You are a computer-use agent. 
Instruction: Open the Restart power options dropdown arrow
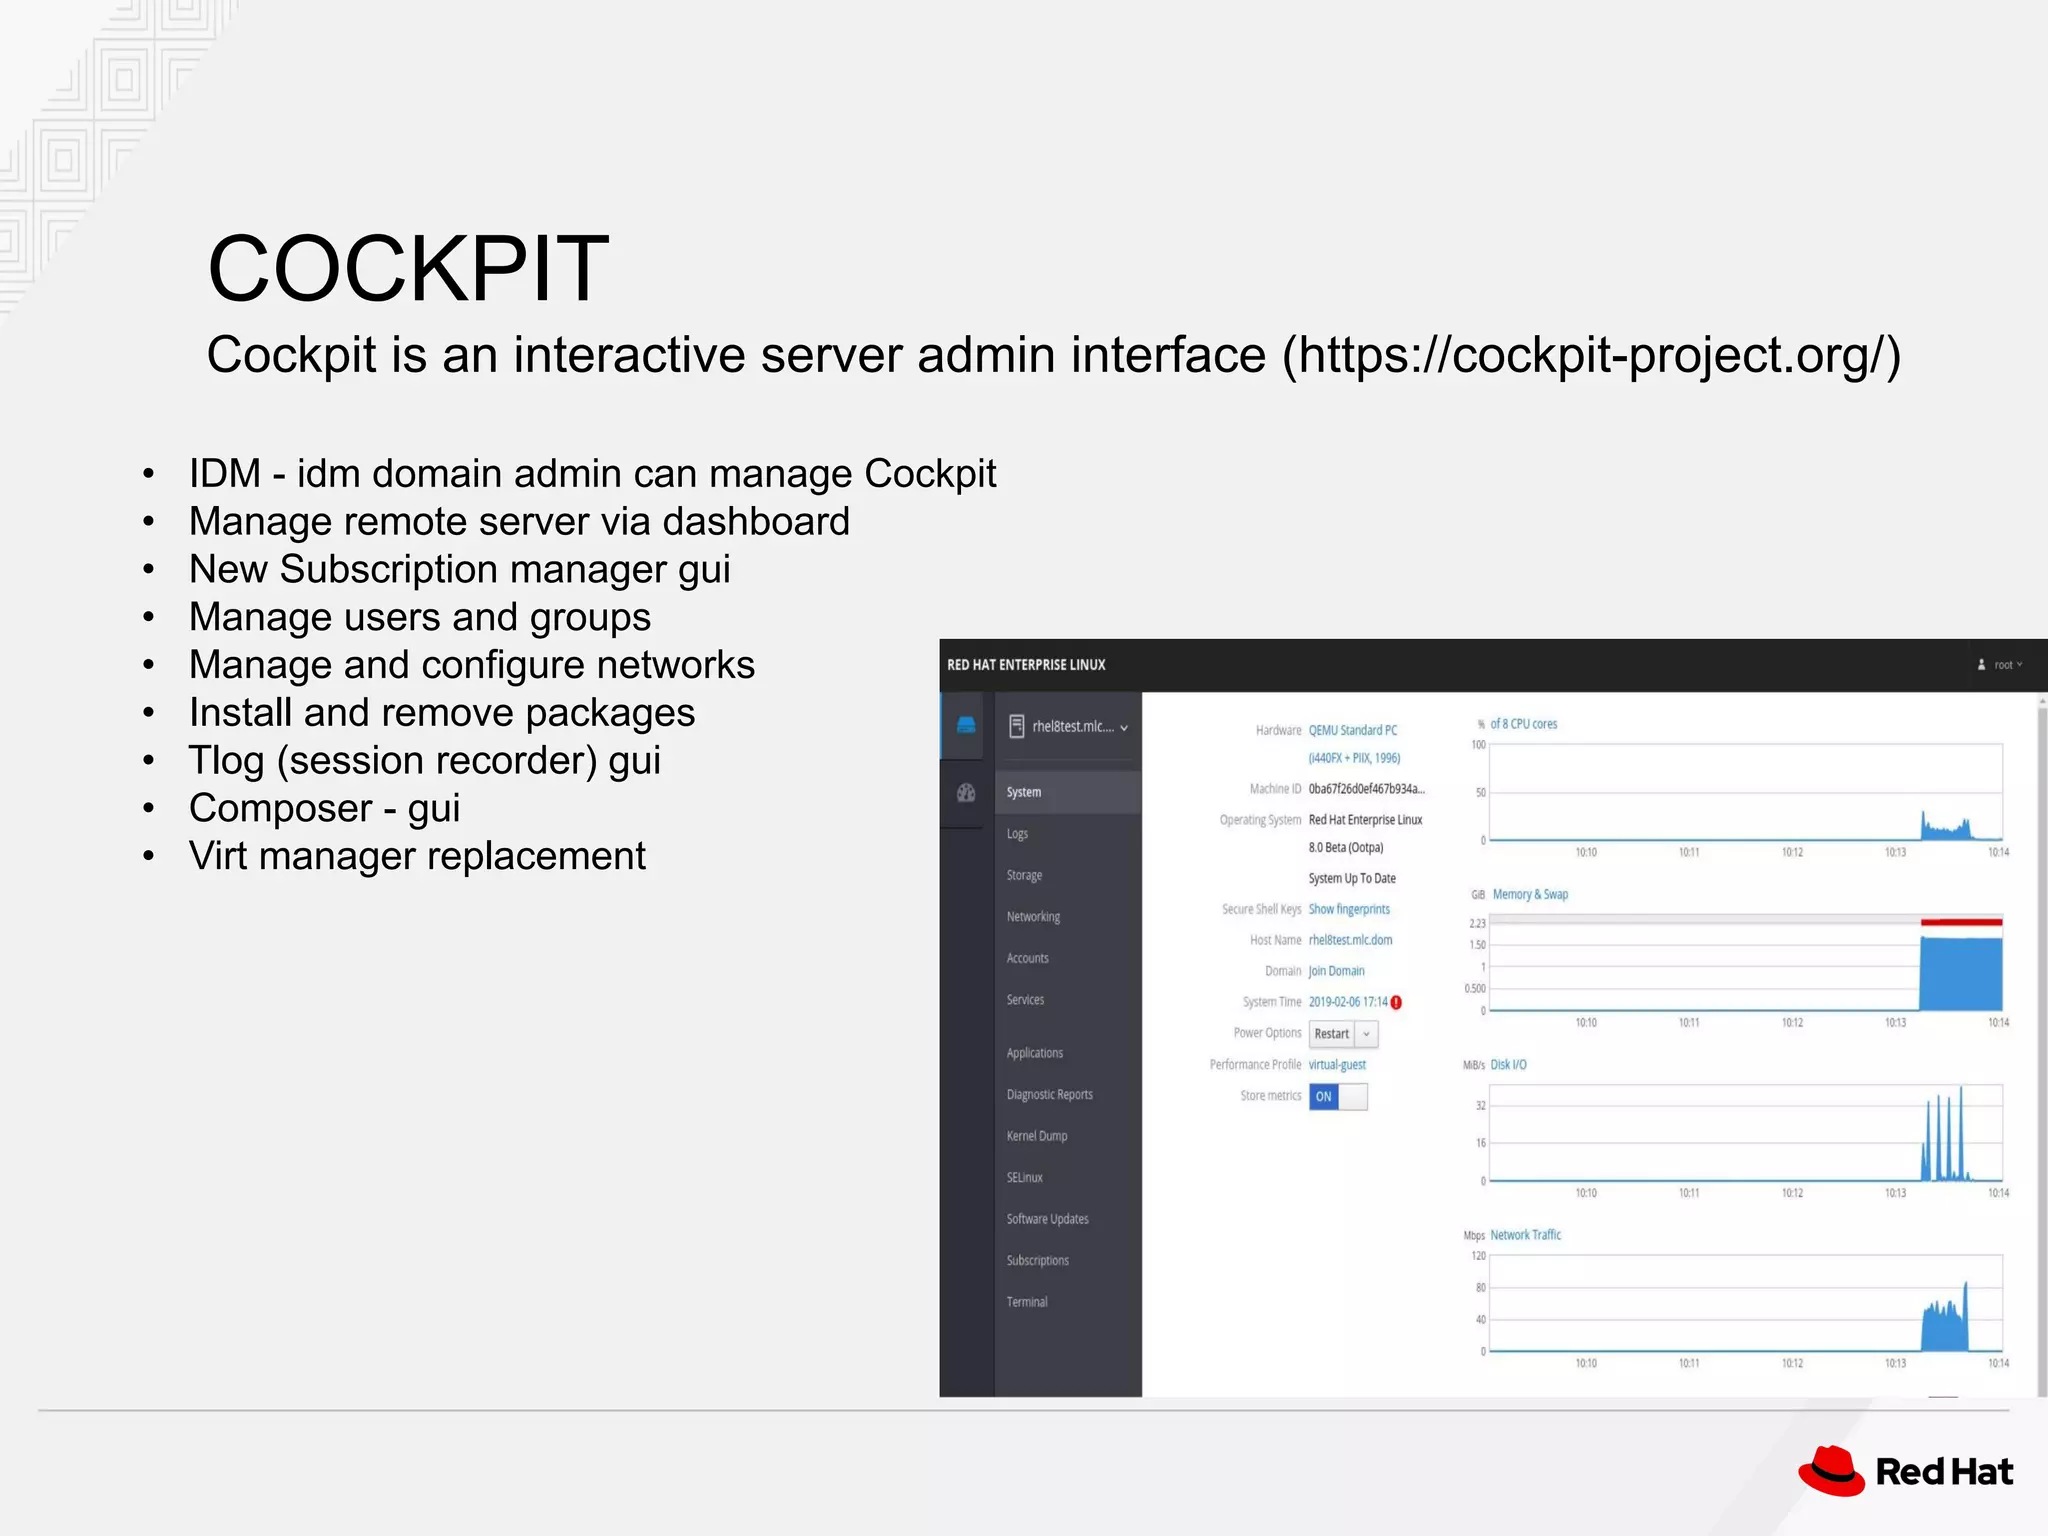click(1366, 1034)
